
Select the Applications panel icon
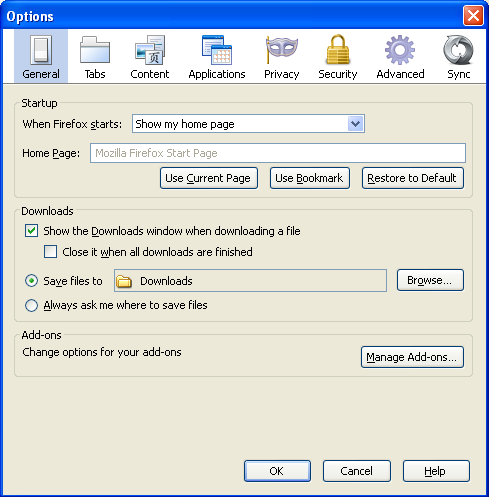pyautogui.click(x=217, y=50)
